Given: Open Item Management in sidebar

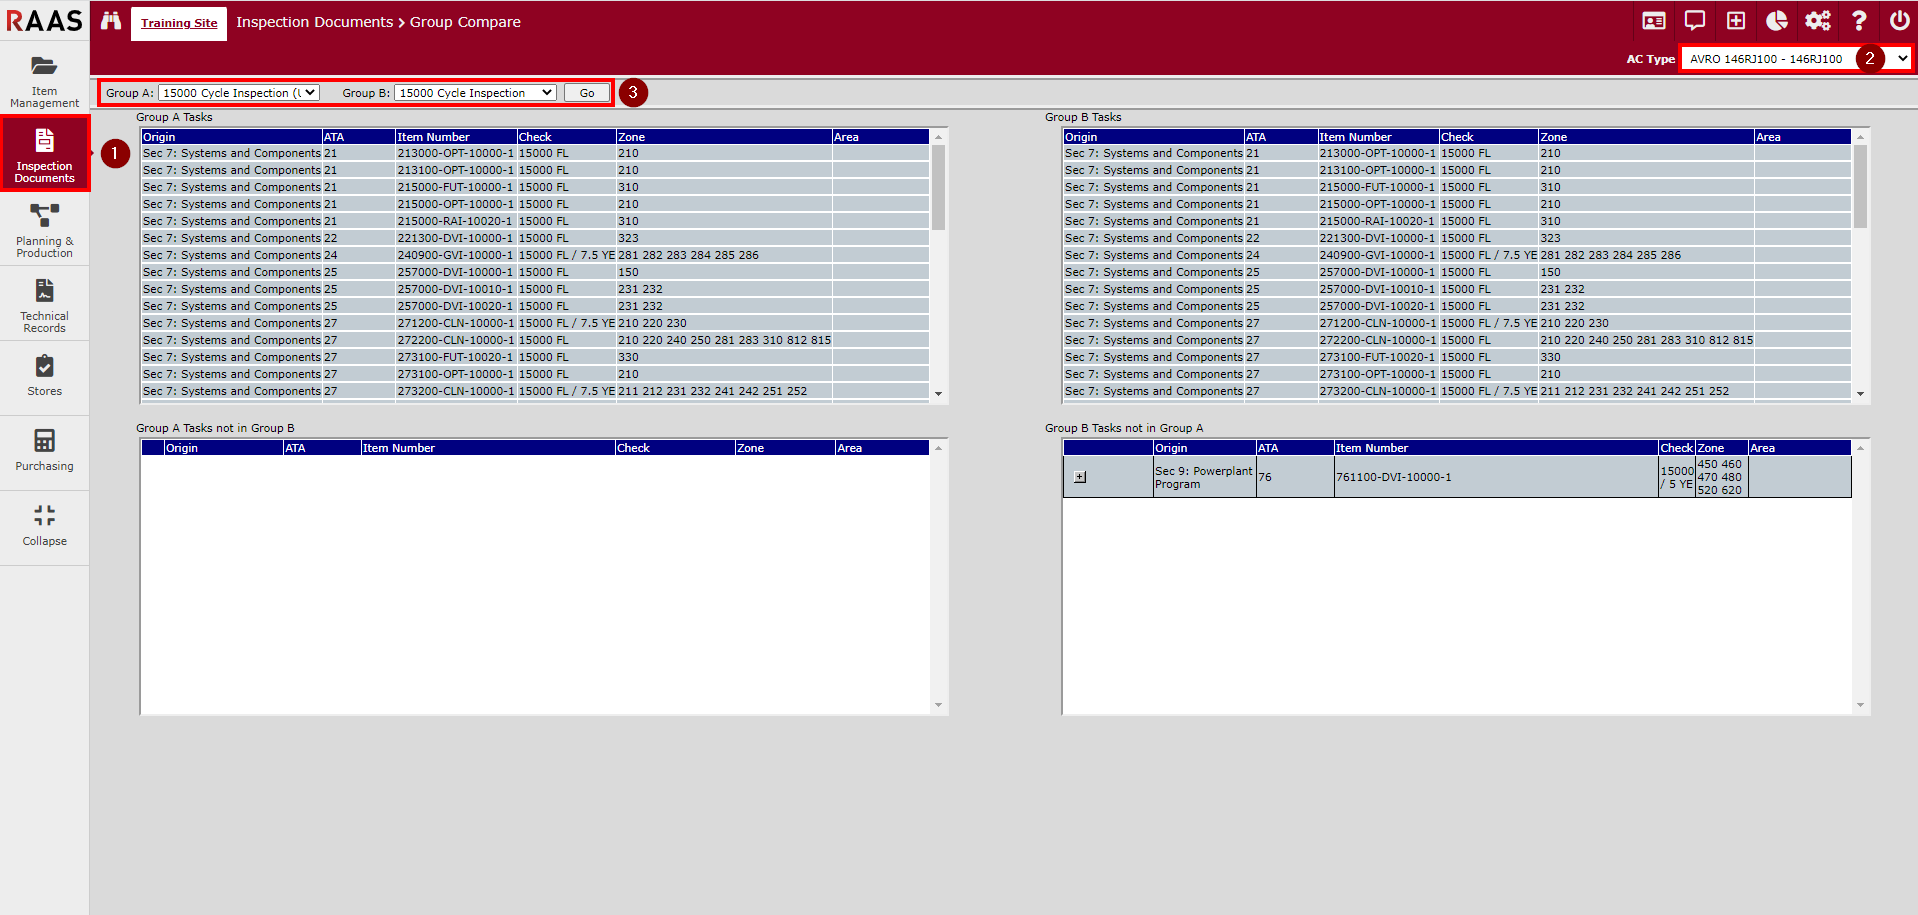Looking at the screenshot, I should 44,81.
